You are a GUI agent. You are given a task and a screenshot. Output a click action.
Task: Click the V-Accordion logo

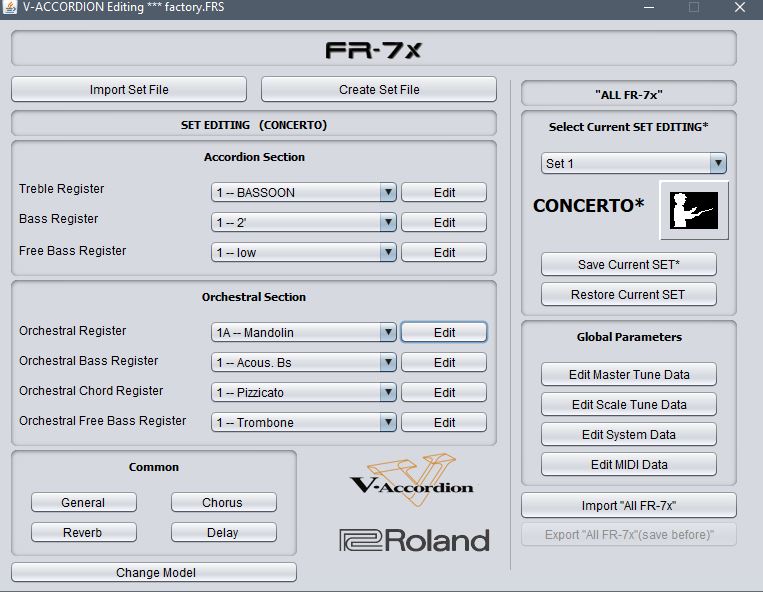pos(412,480)
